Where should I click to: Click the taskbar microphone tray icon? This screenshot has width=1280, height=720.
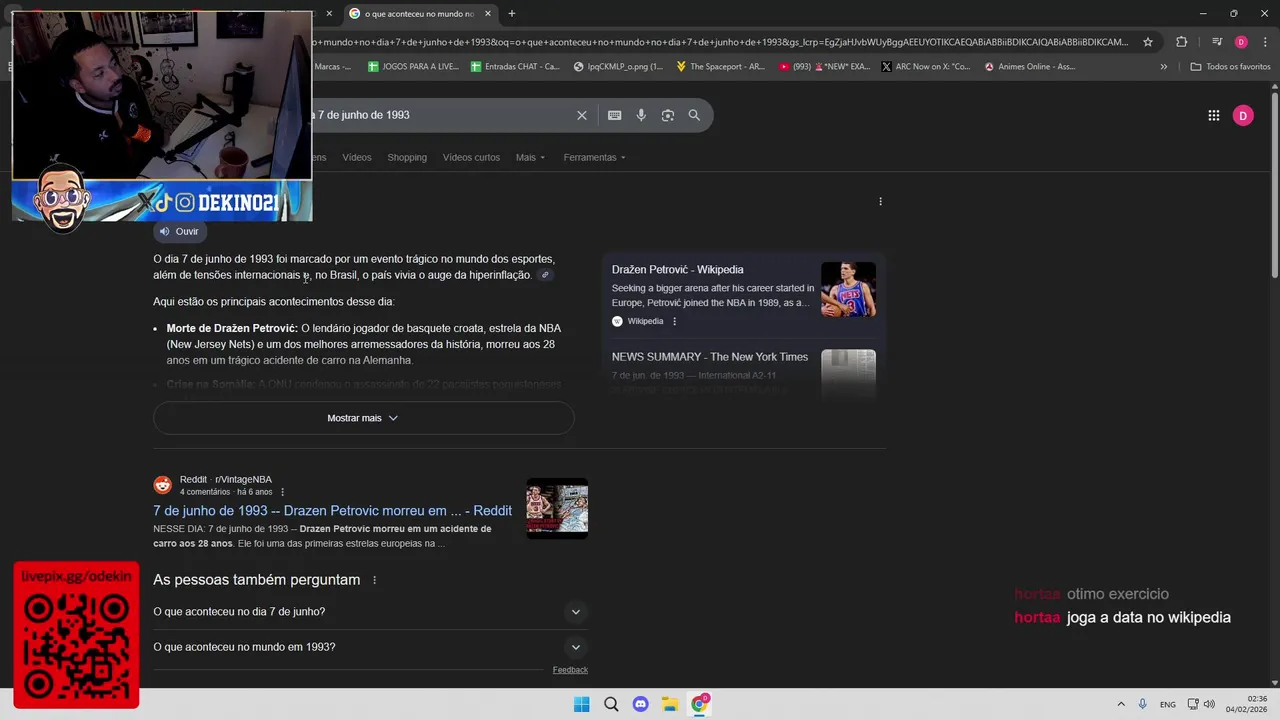(x=1143, y=704)
